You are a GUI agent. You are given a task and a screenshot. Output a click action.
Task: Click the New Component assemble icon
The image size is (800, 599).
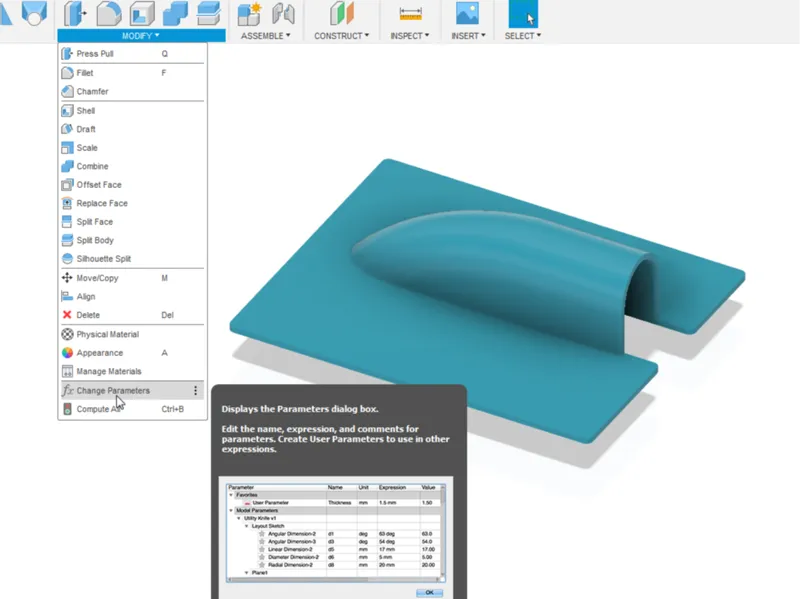coord(249,13)
